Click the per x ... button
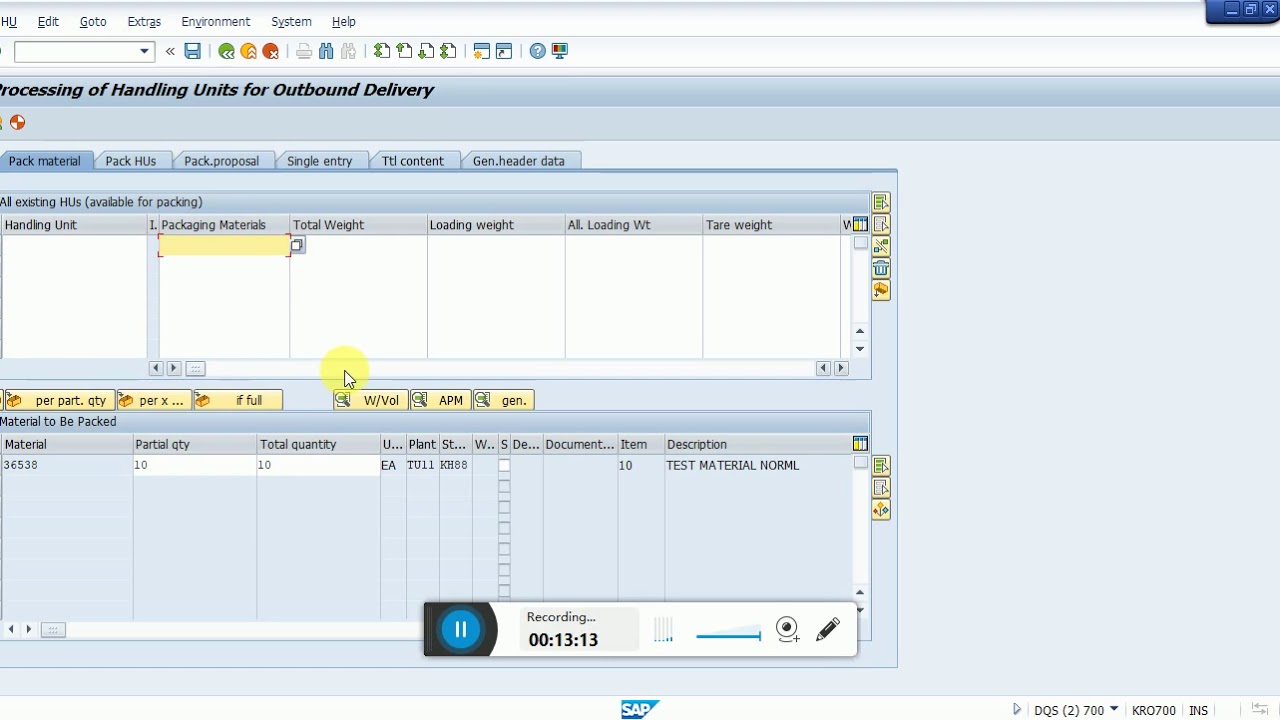This screenshot has width=1280, height=720. [x=153, y=400]
